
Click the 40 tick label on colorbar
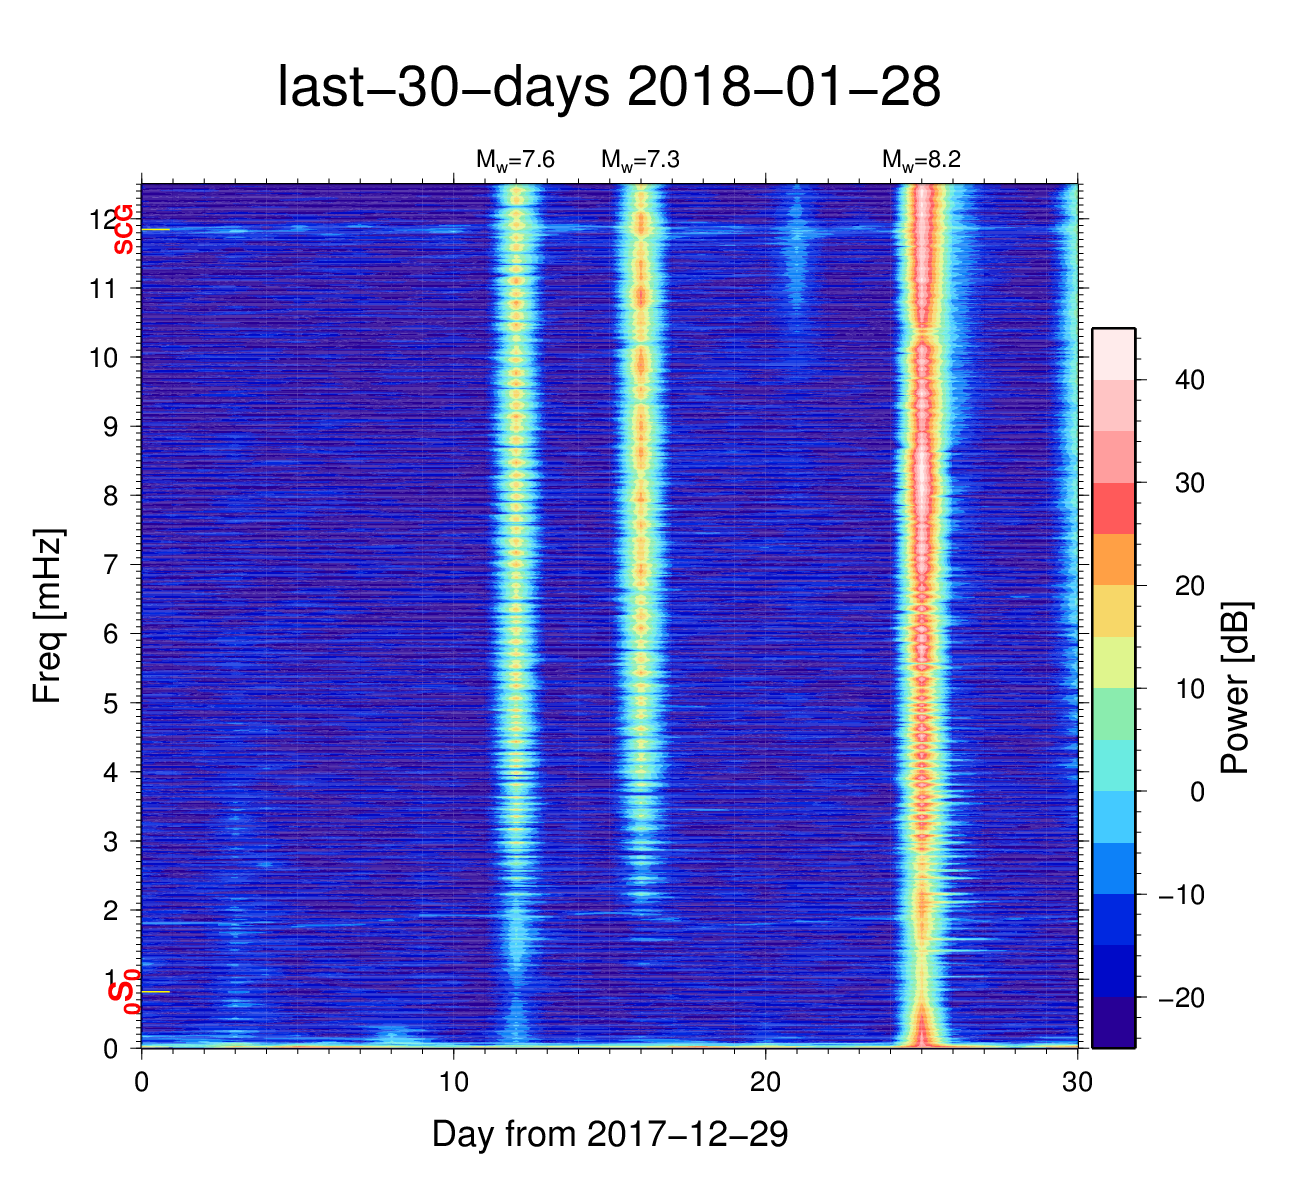[x=1189, y=380]
